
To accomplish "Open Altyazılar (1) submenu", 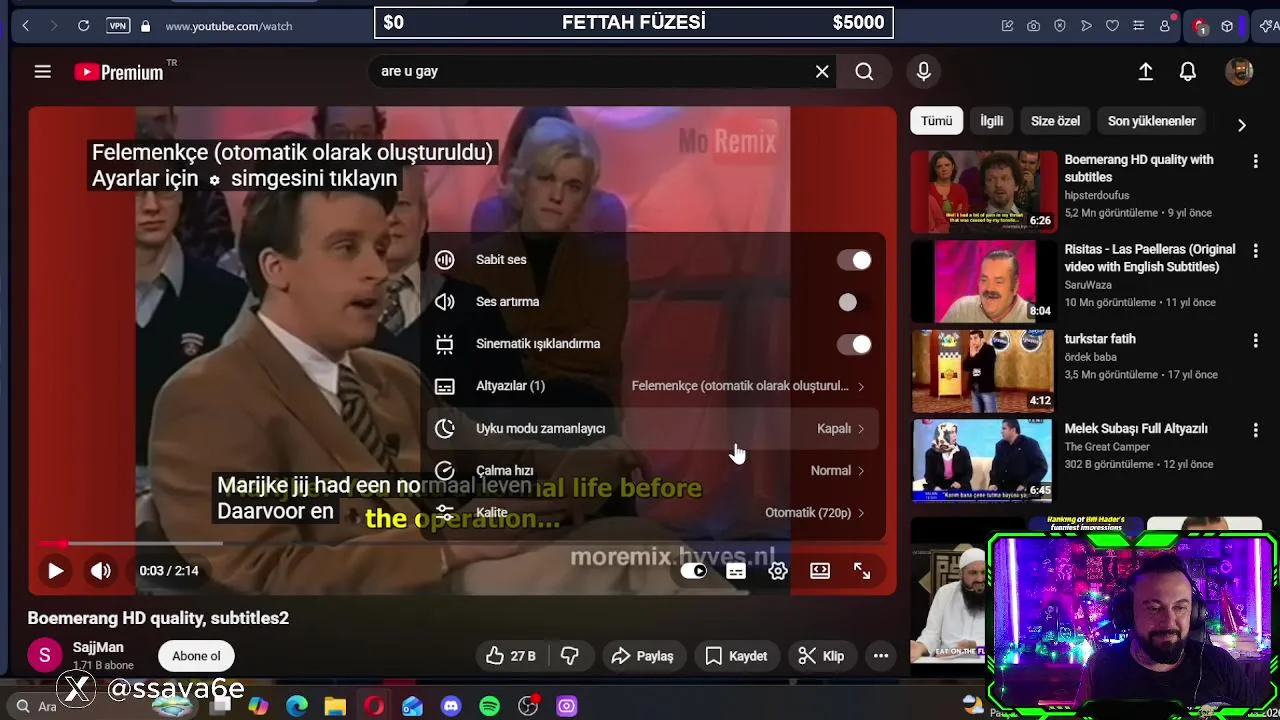I will [x=655, y=386].
